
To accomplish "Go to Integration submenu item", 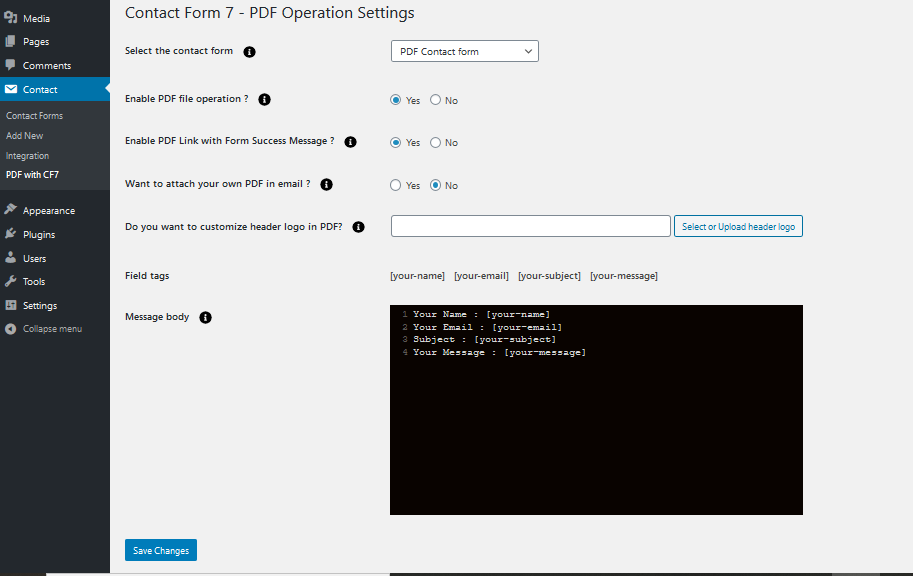I will (x=27, y=156).
